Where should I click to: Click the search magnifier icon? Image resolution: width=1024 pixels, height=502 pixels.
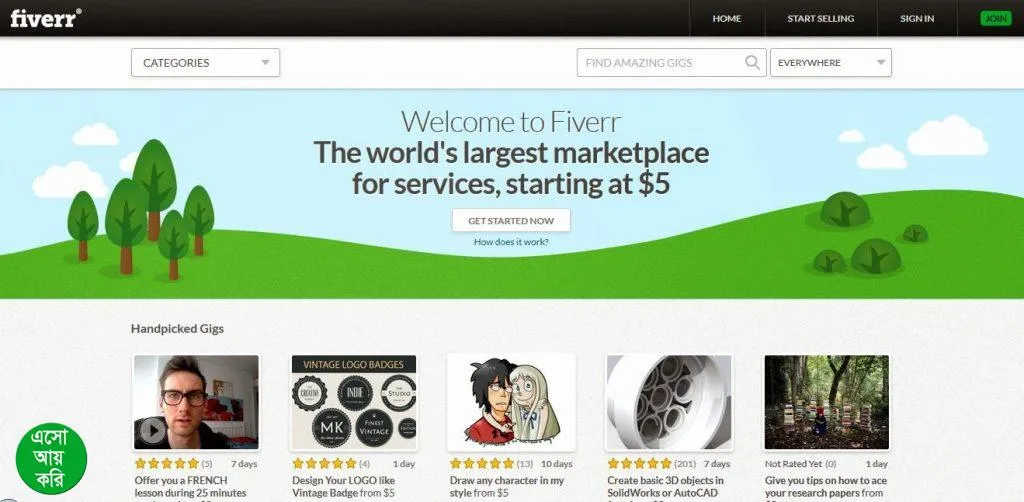(x=752, y=63)
